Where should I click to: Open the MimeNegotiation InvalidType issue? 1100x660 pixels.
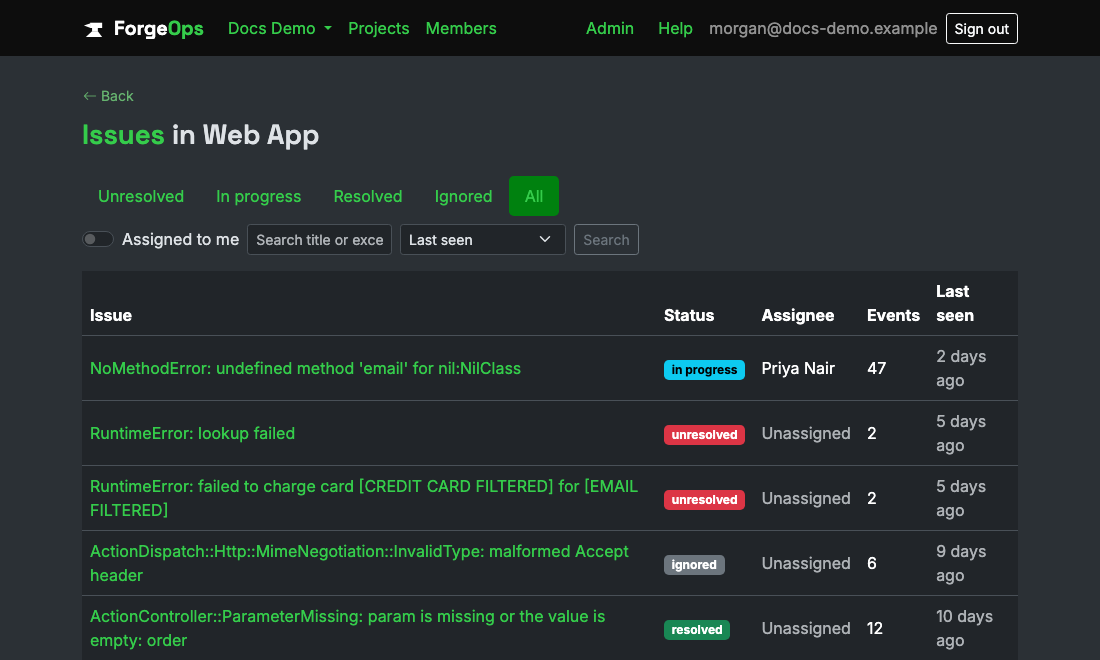point(359,563)
